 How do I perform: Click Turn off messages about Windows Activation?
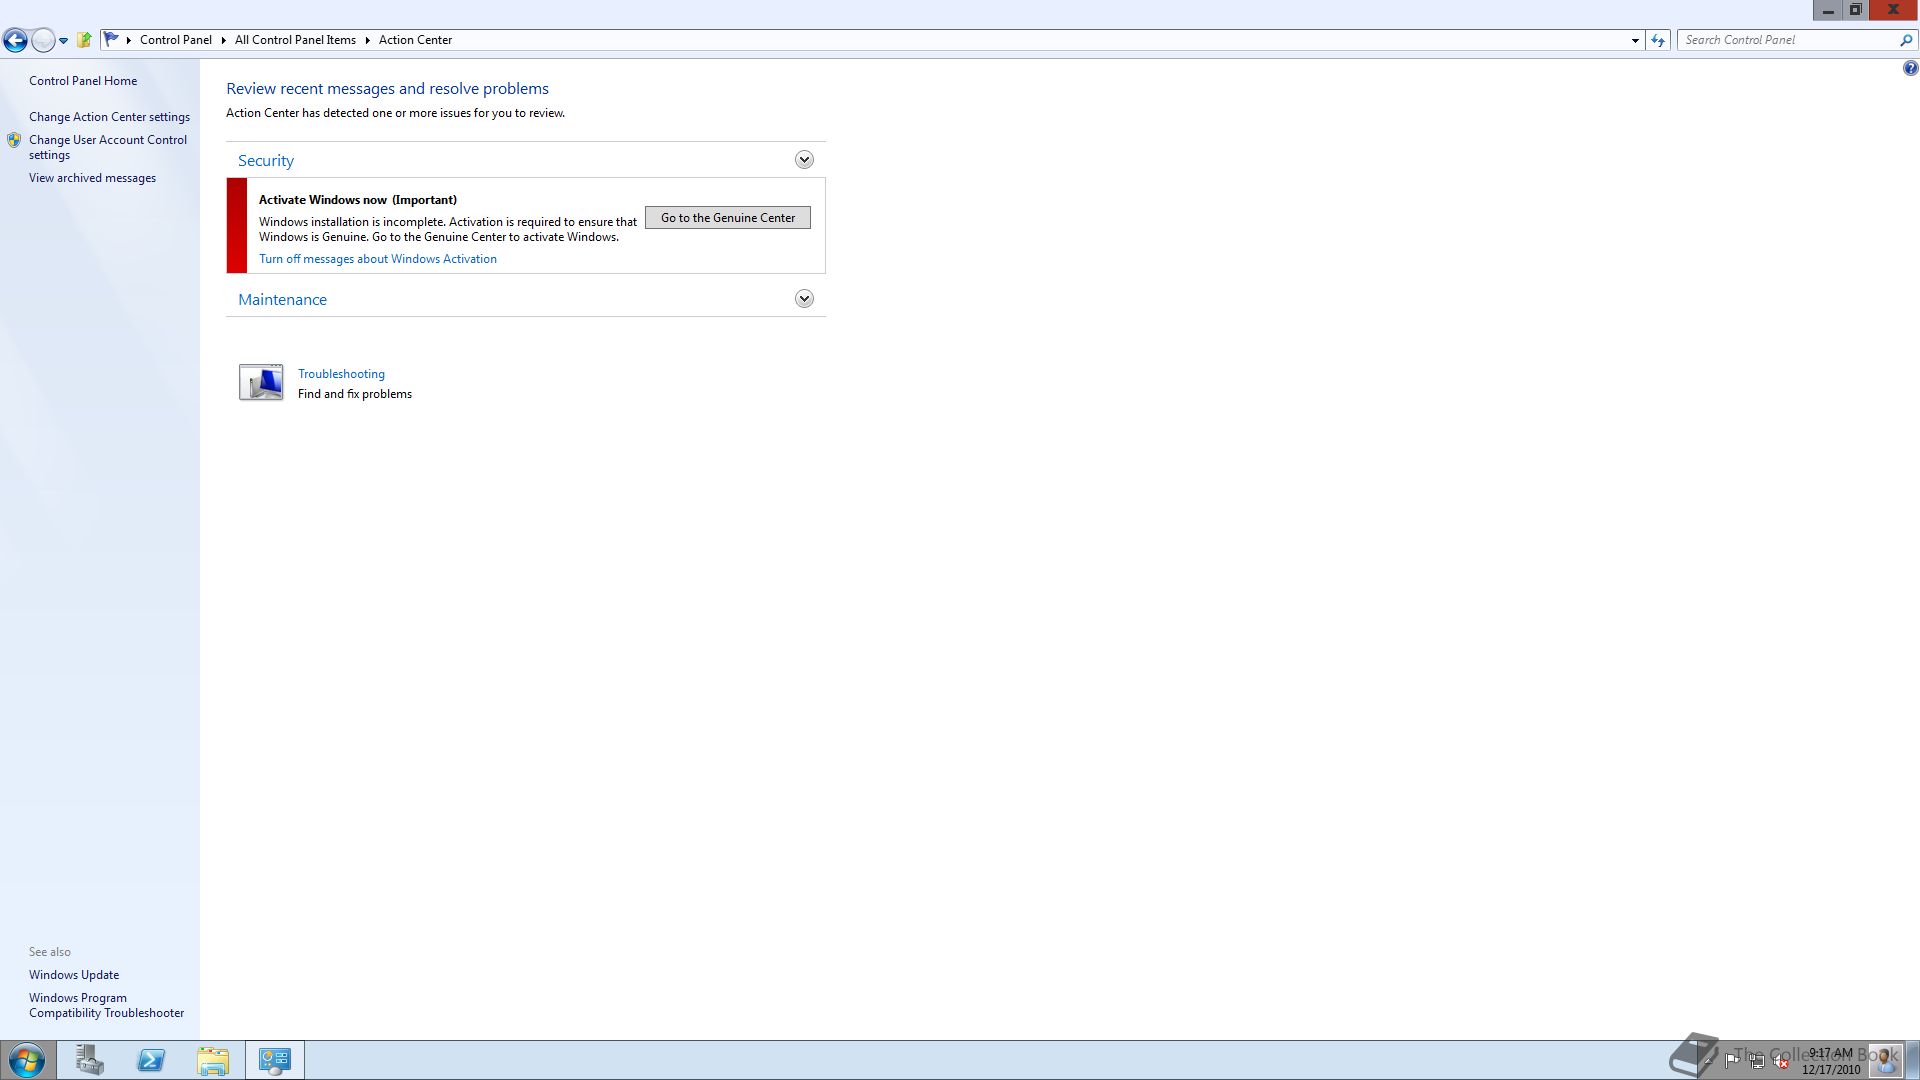point(378,259)
